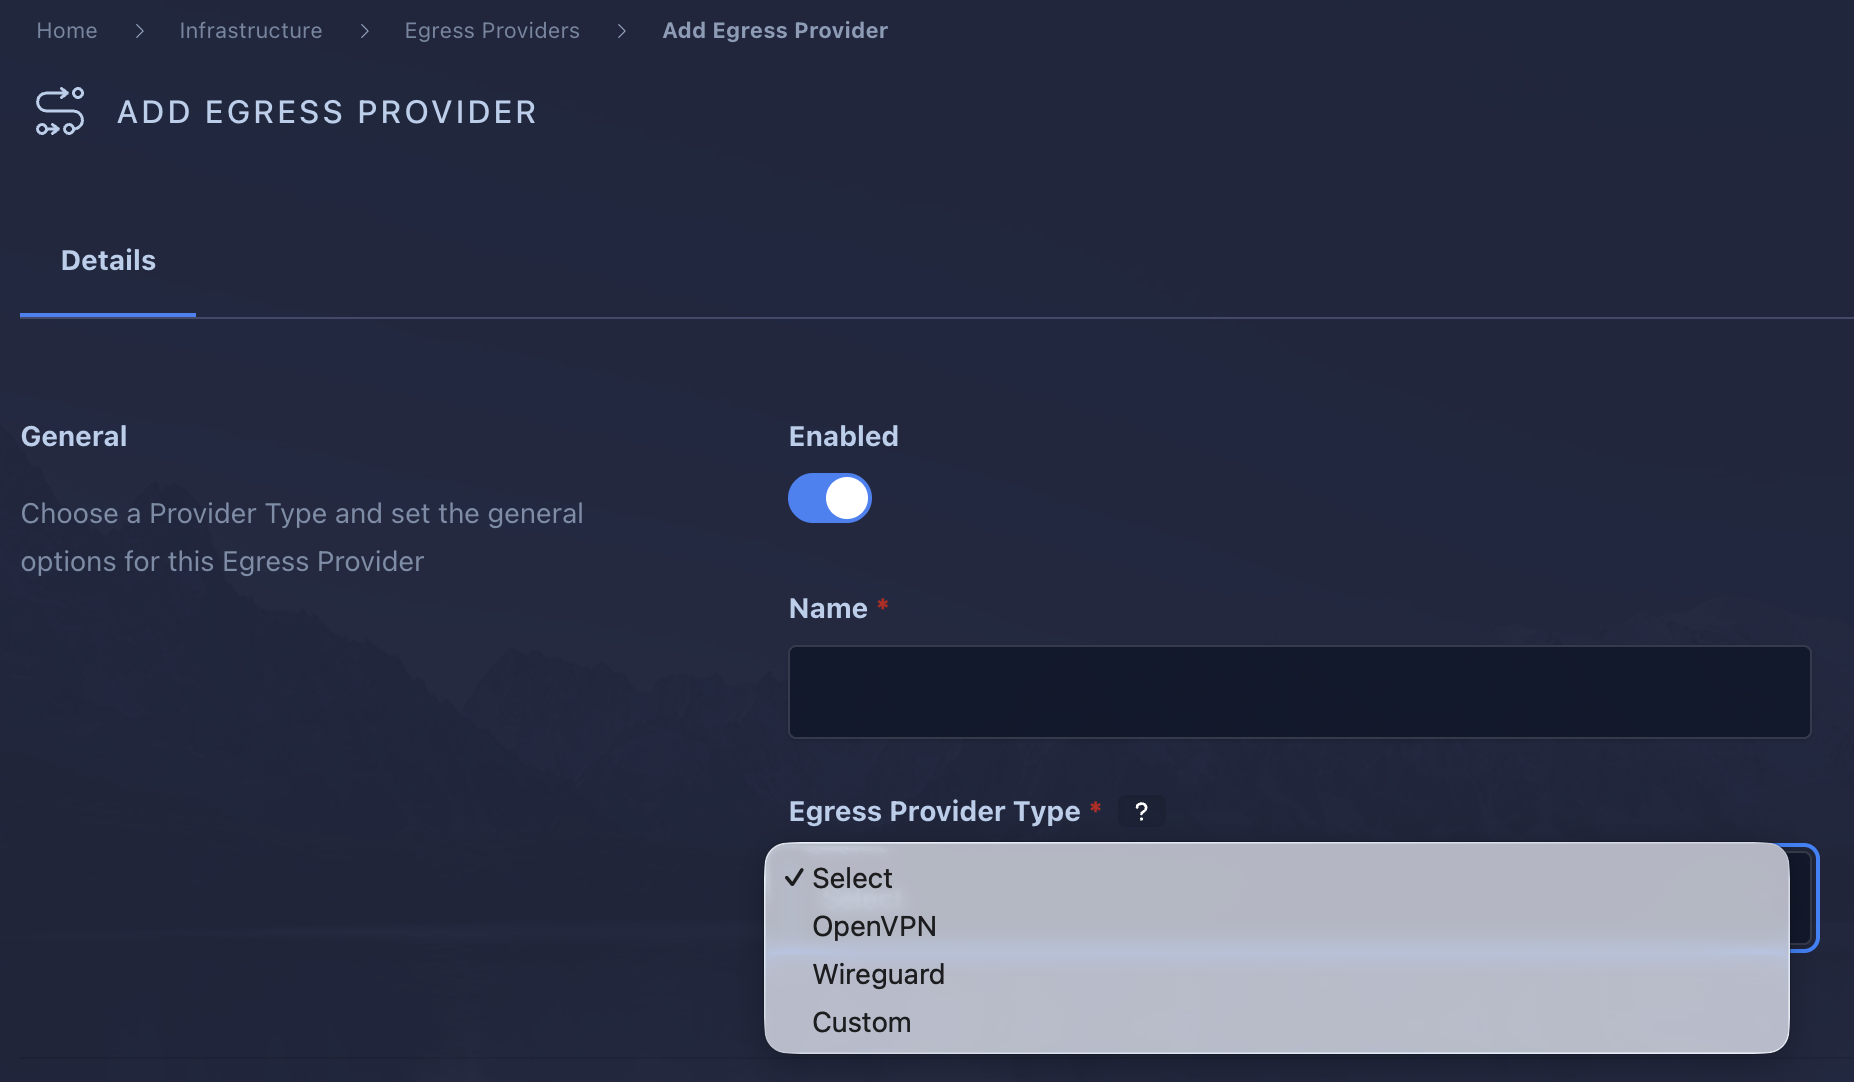Image resolution: width=1854 pixels, height=1082 pixels.
Task: Switch to the Details tab
Action: coord(108,260)
